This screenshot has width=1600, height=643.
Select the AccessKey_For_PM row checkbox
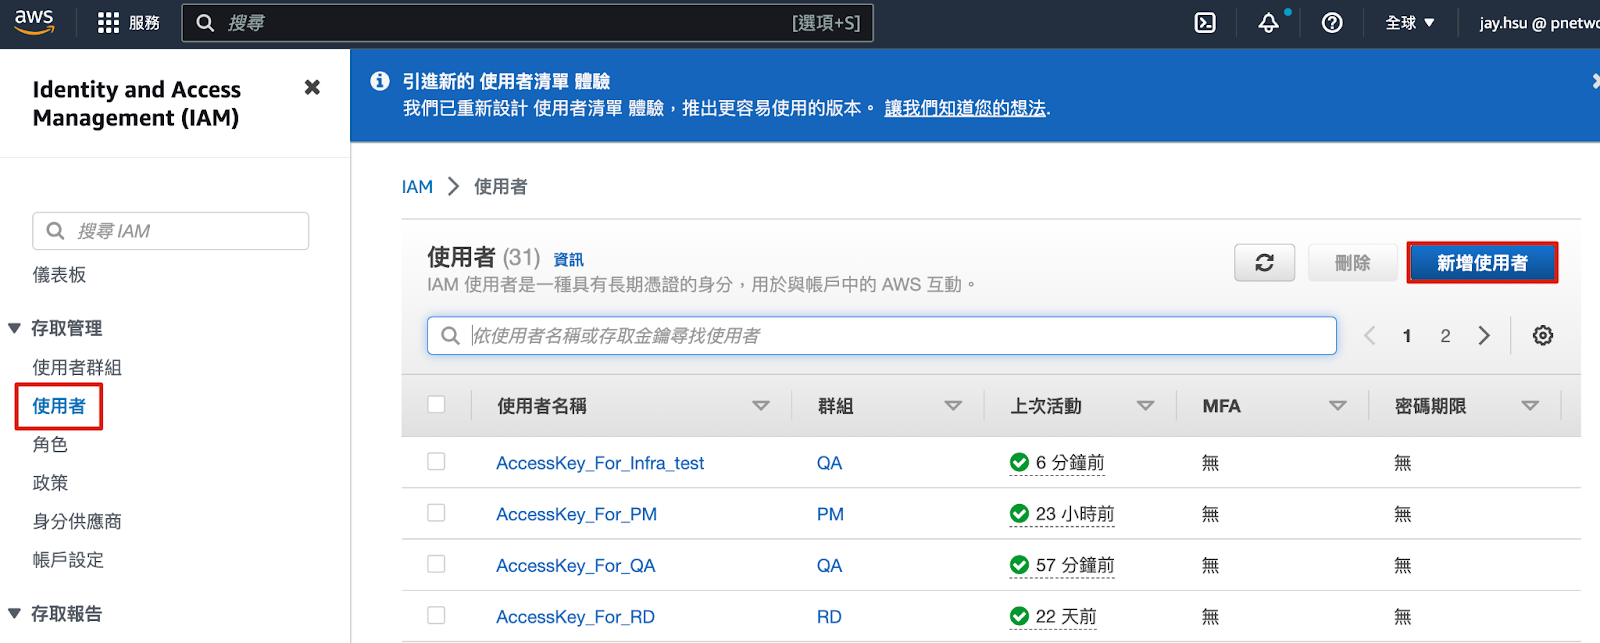coord(436,513)
